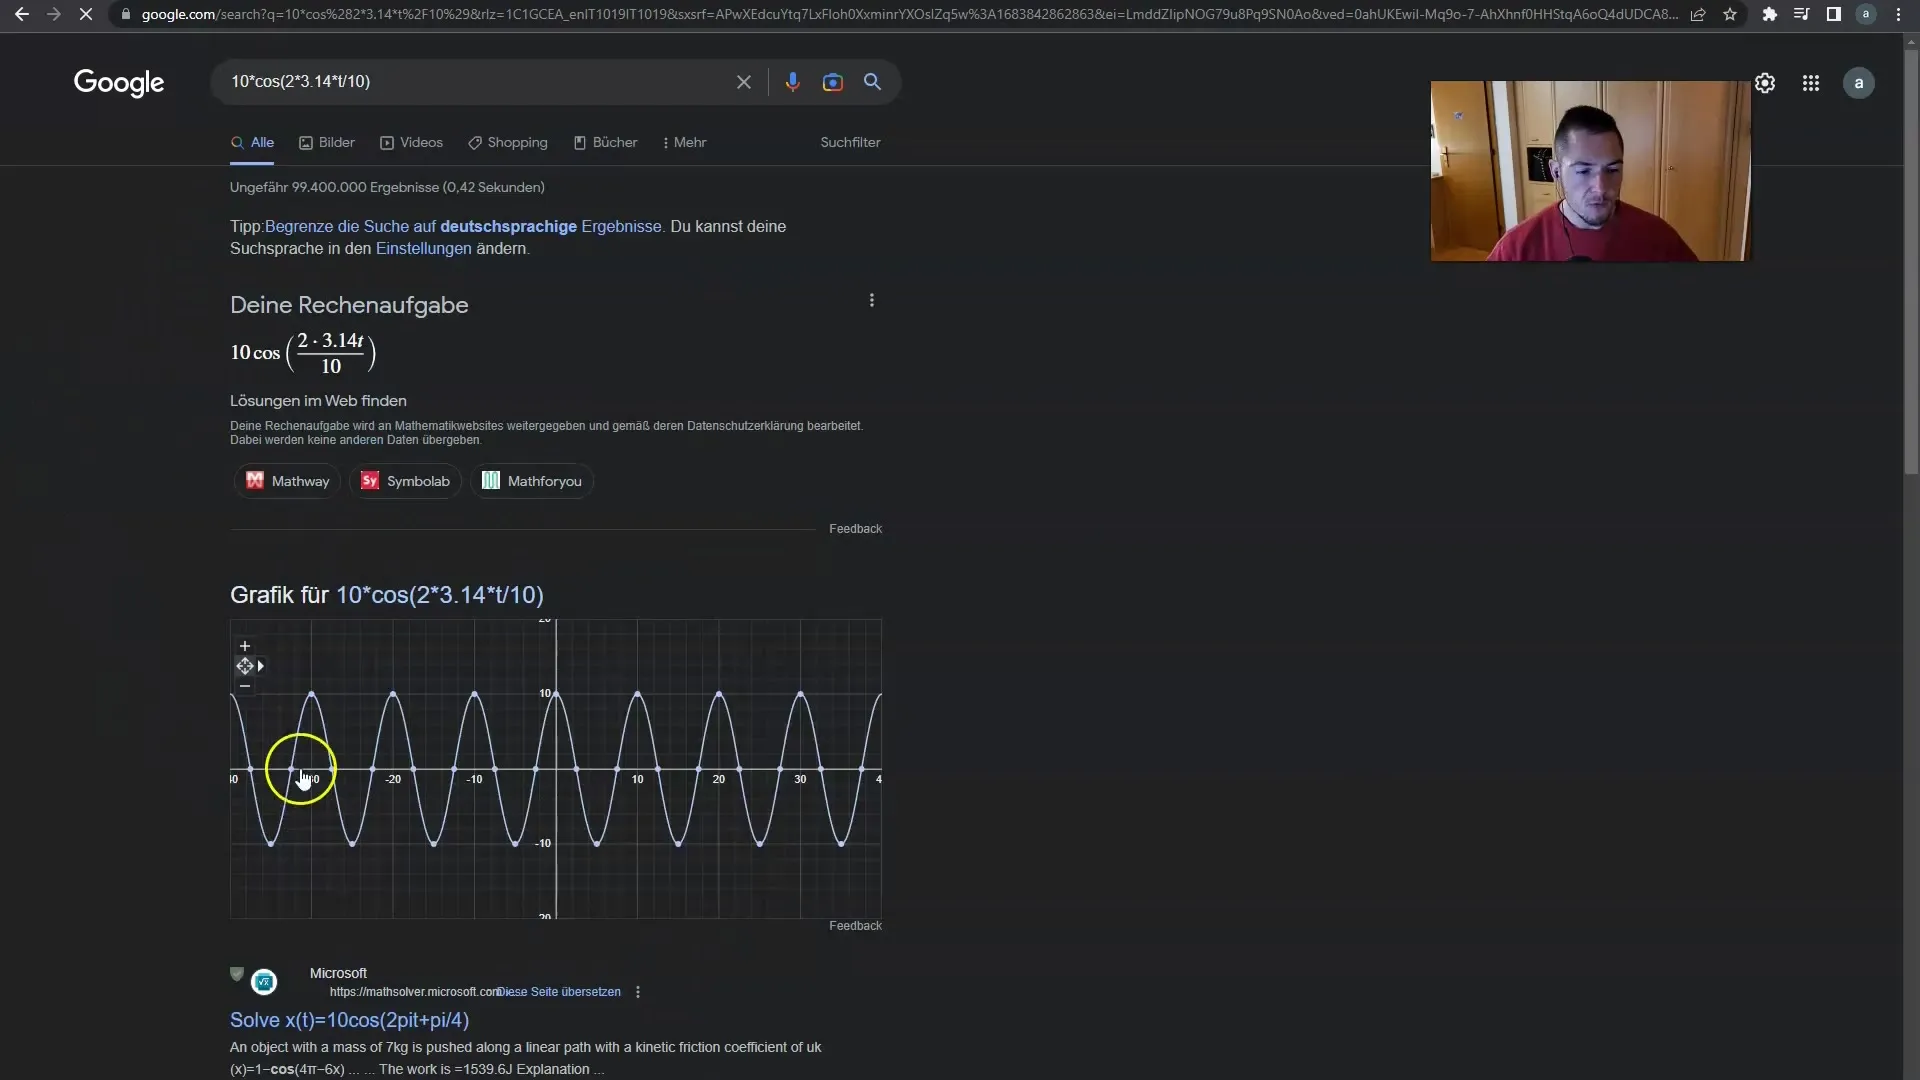This screenshot has width=1920, height=1080.
Task: Click the Google logo
Action: 119,83
